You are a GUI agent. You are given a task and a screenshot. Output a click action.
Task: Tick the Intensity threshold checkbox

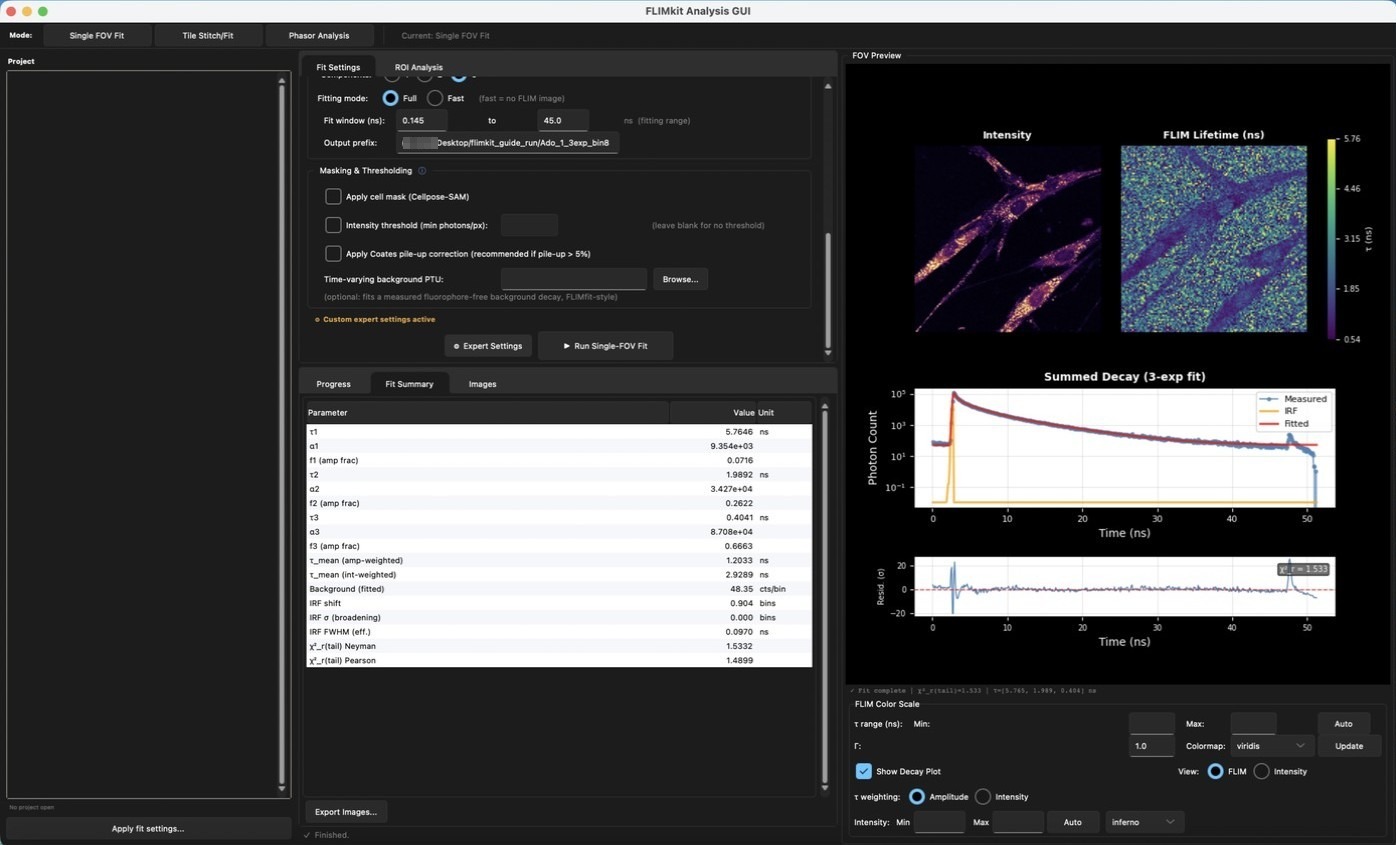coord(333,225)
